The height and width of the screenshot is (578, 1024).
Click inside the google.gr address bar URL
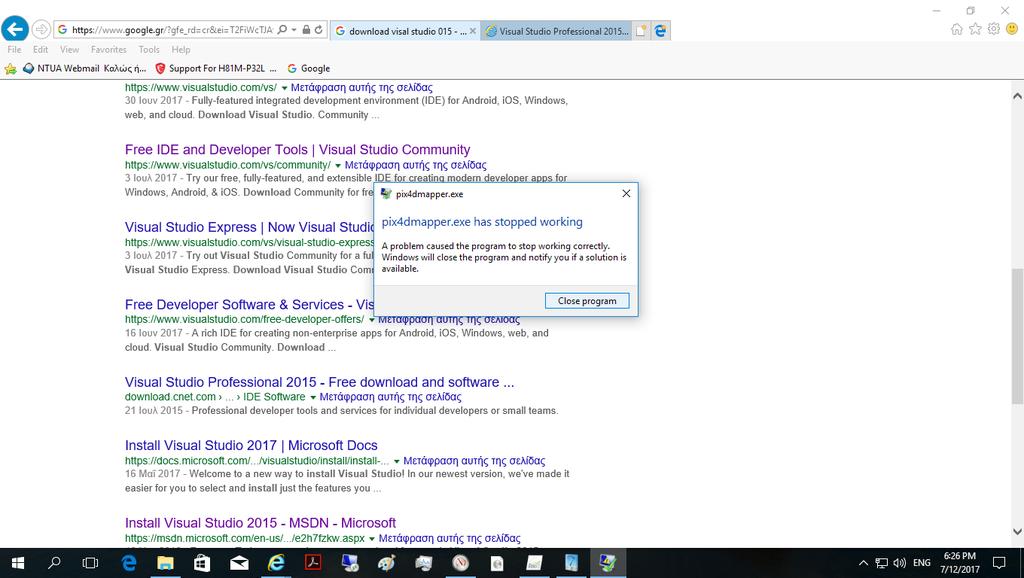tap(172, 29)
